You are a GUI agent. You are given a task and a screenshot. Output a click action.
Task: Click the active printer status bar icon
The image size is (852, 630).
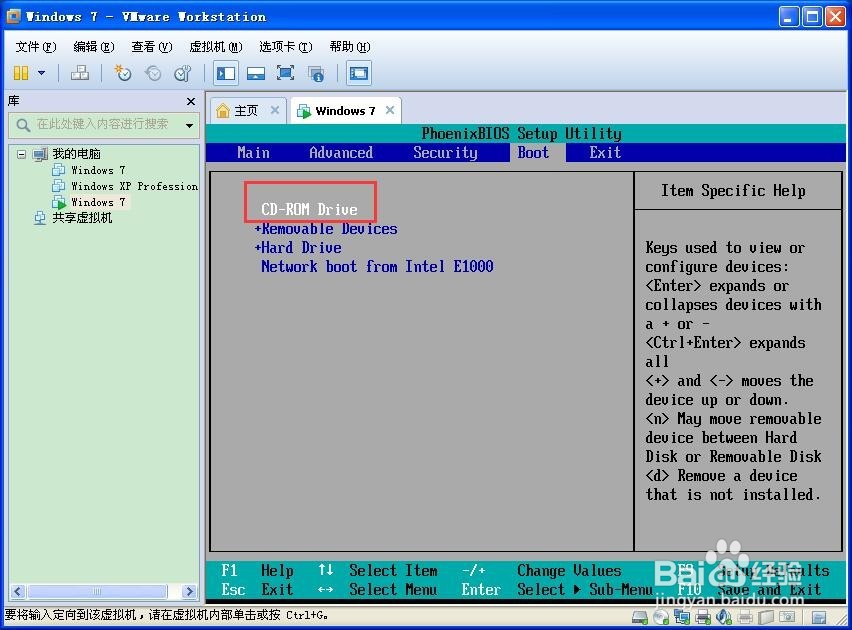[x=703, y=617]
